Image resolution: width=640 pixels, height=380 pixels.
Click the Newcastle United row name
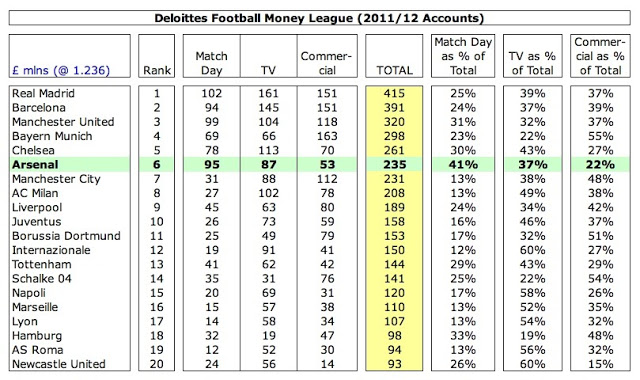pyautogui.click(x=59, y=364)
